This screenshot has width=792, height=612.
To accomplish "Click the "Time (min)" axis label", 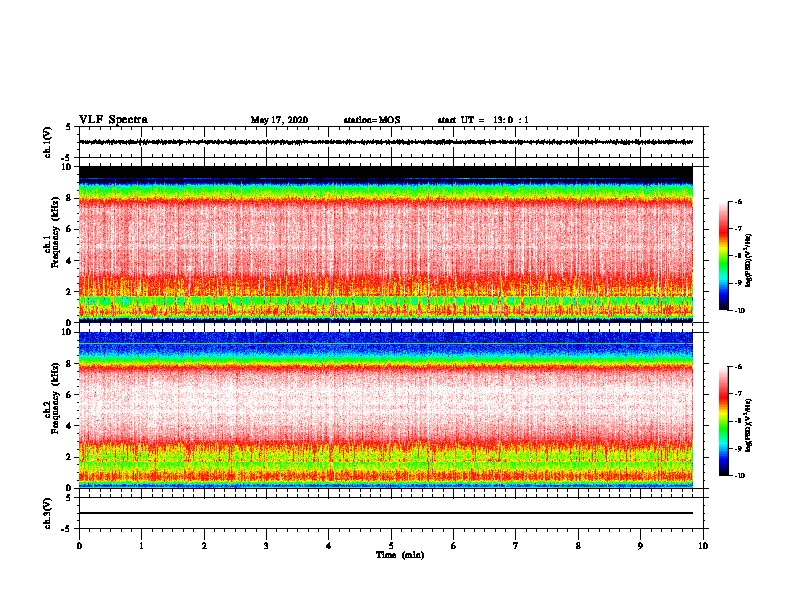I will pos(400,555).
